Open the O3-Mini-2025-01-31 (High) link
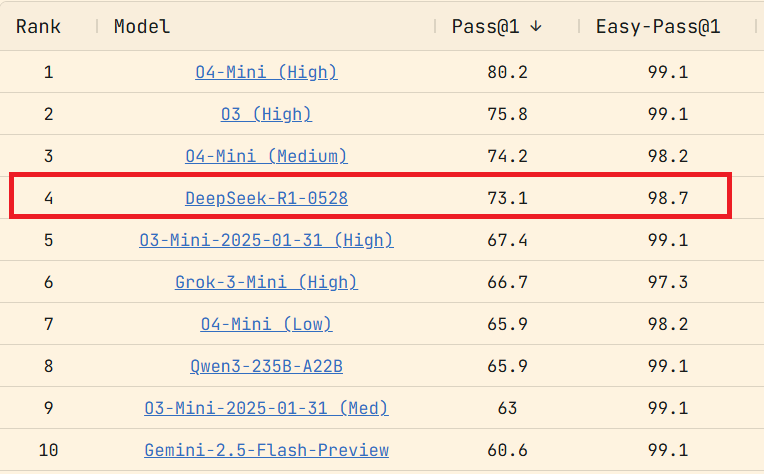Image resolution: width=764 pixels, height=474 pixels. point(266,240)
